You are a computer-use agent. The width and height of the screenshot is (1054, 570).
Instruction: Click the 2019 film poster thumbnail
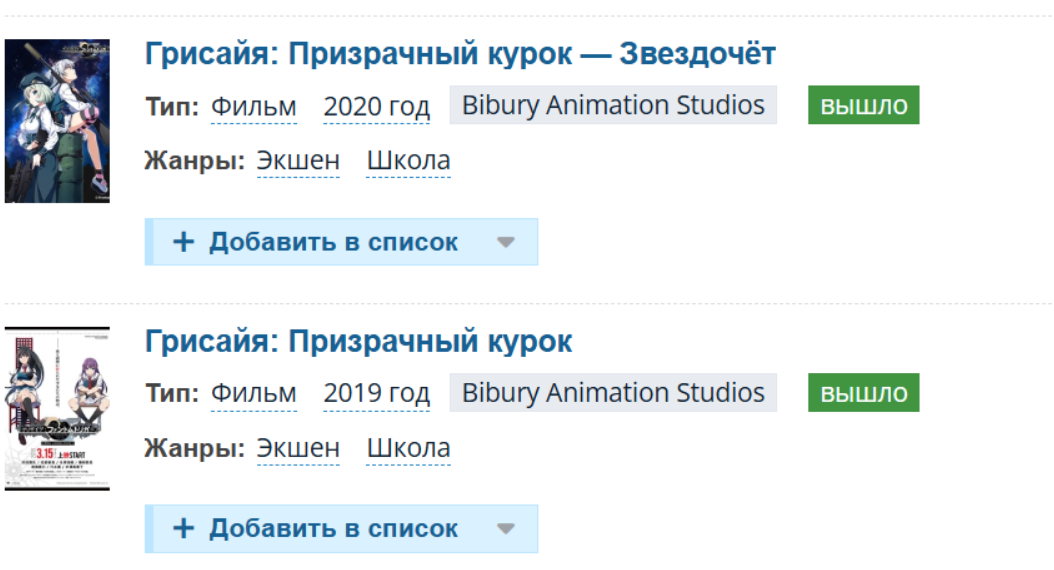57,408
